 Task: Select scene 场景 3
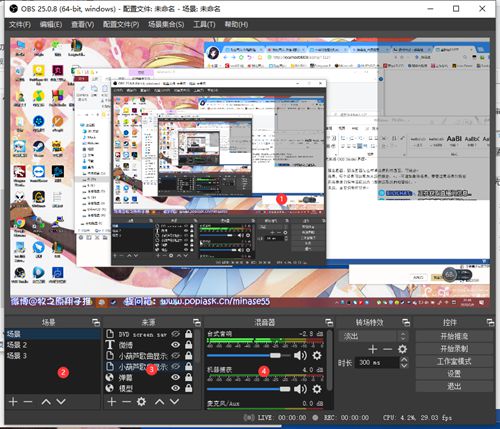pyautogui.click(x=52, y=356)
